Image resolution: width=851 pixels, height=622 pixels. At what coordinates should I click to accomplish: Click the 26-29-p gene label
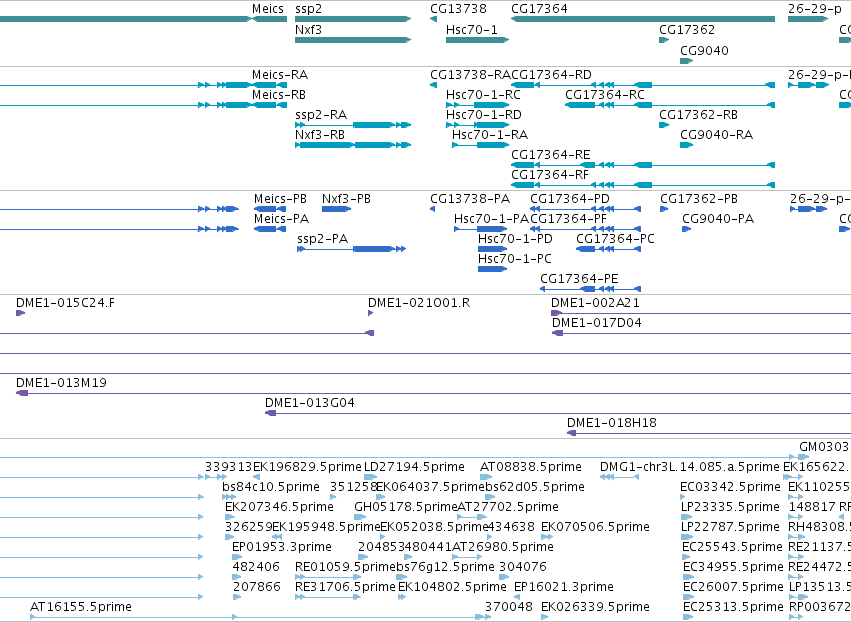815,9
